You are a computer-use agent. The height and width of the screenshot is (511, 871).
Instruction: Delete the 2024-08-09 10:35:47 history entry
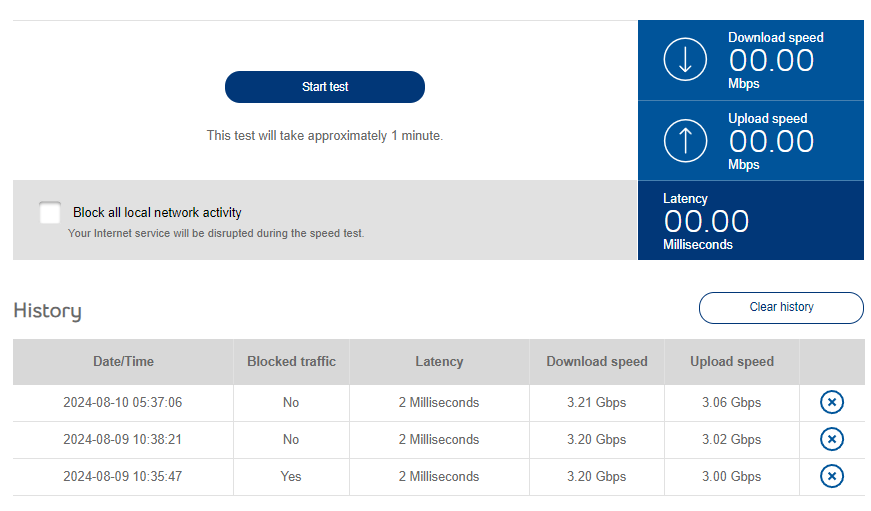(x=831, y=476)
